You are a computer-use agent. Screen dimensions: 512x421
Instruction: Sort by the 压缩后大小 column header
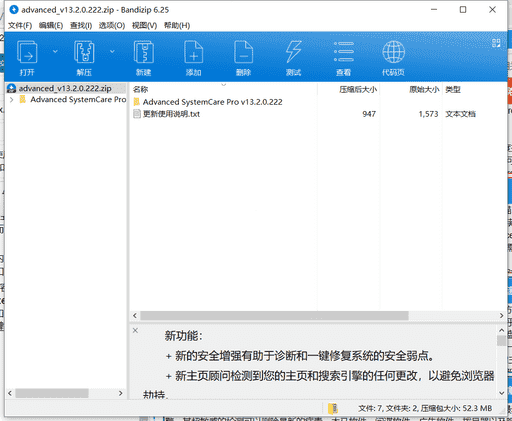pyautogui.click(x=358, y=89)
